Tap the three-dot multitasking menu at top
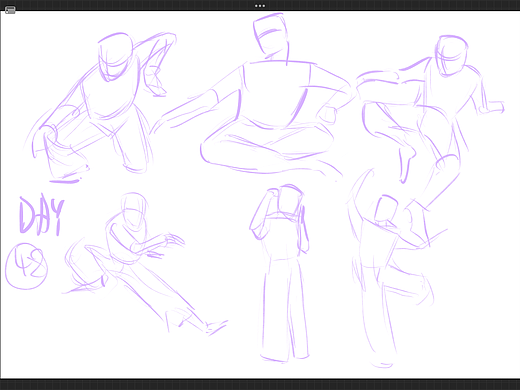 click(260, 6)
